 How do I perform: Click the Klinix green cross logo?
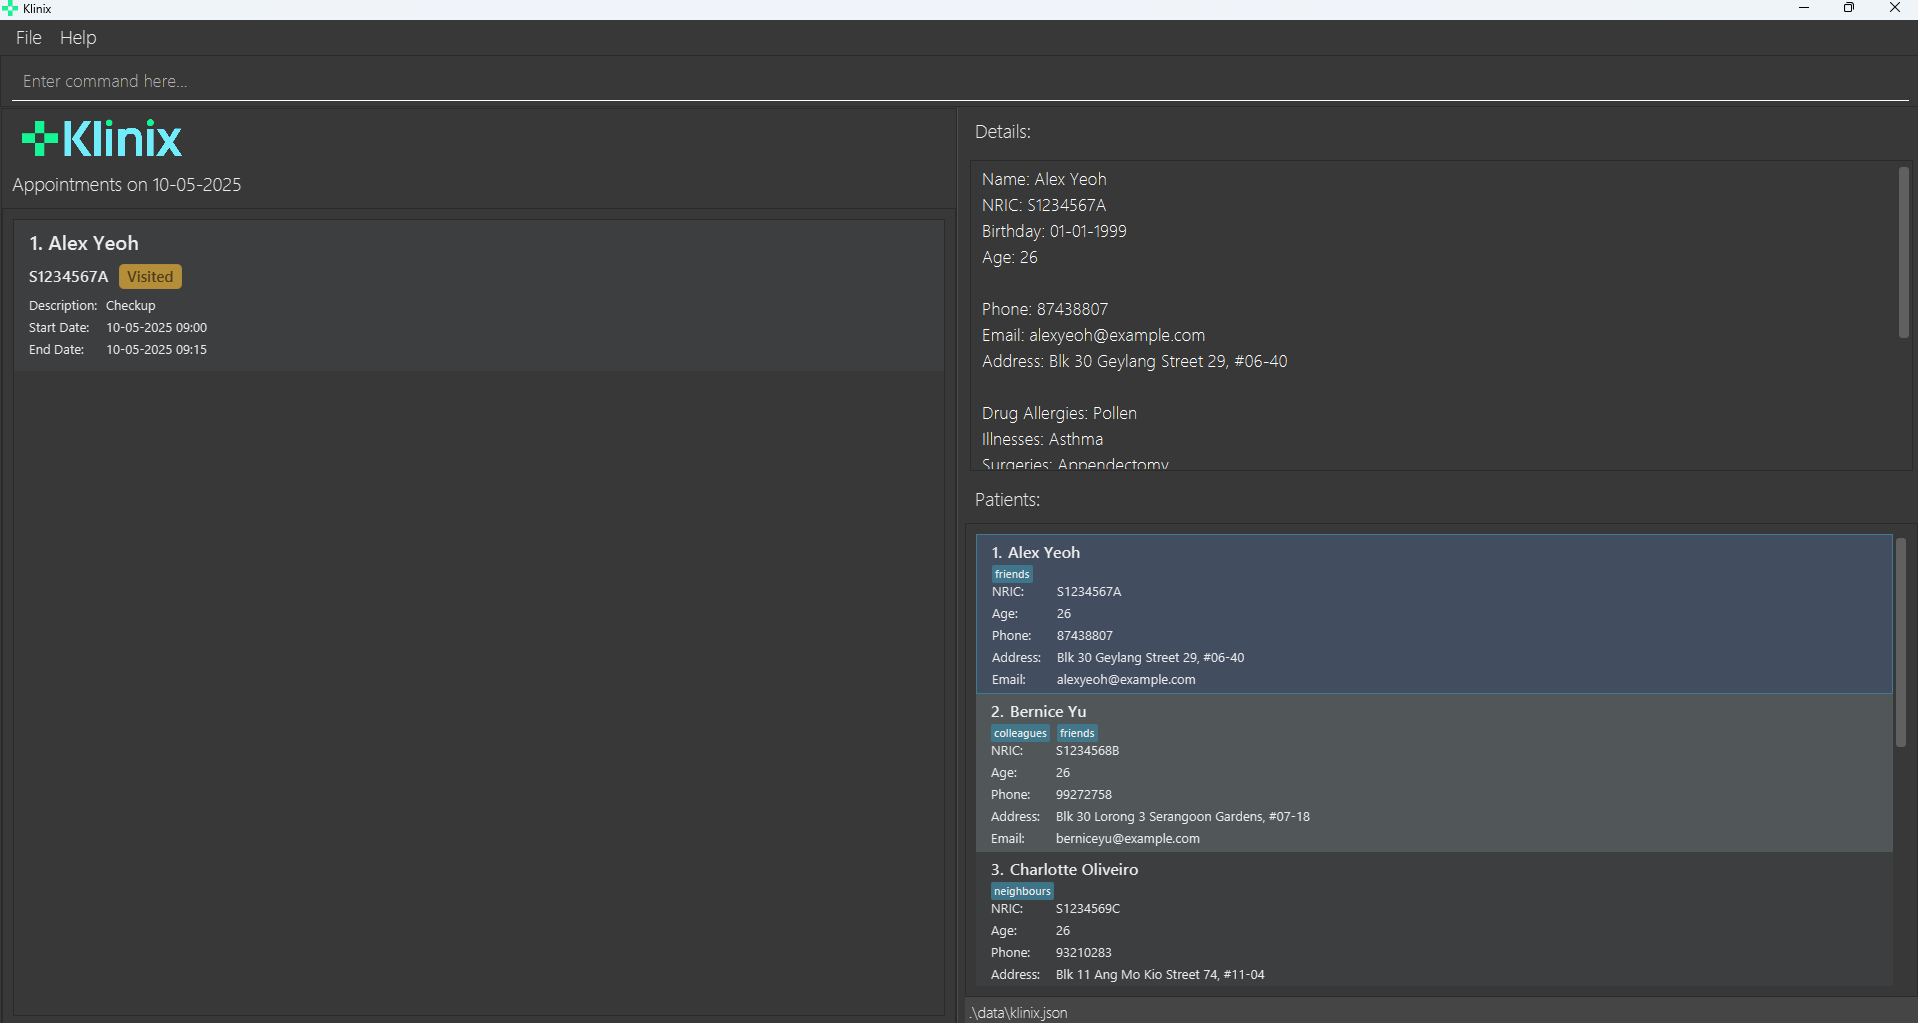point(40,139)
